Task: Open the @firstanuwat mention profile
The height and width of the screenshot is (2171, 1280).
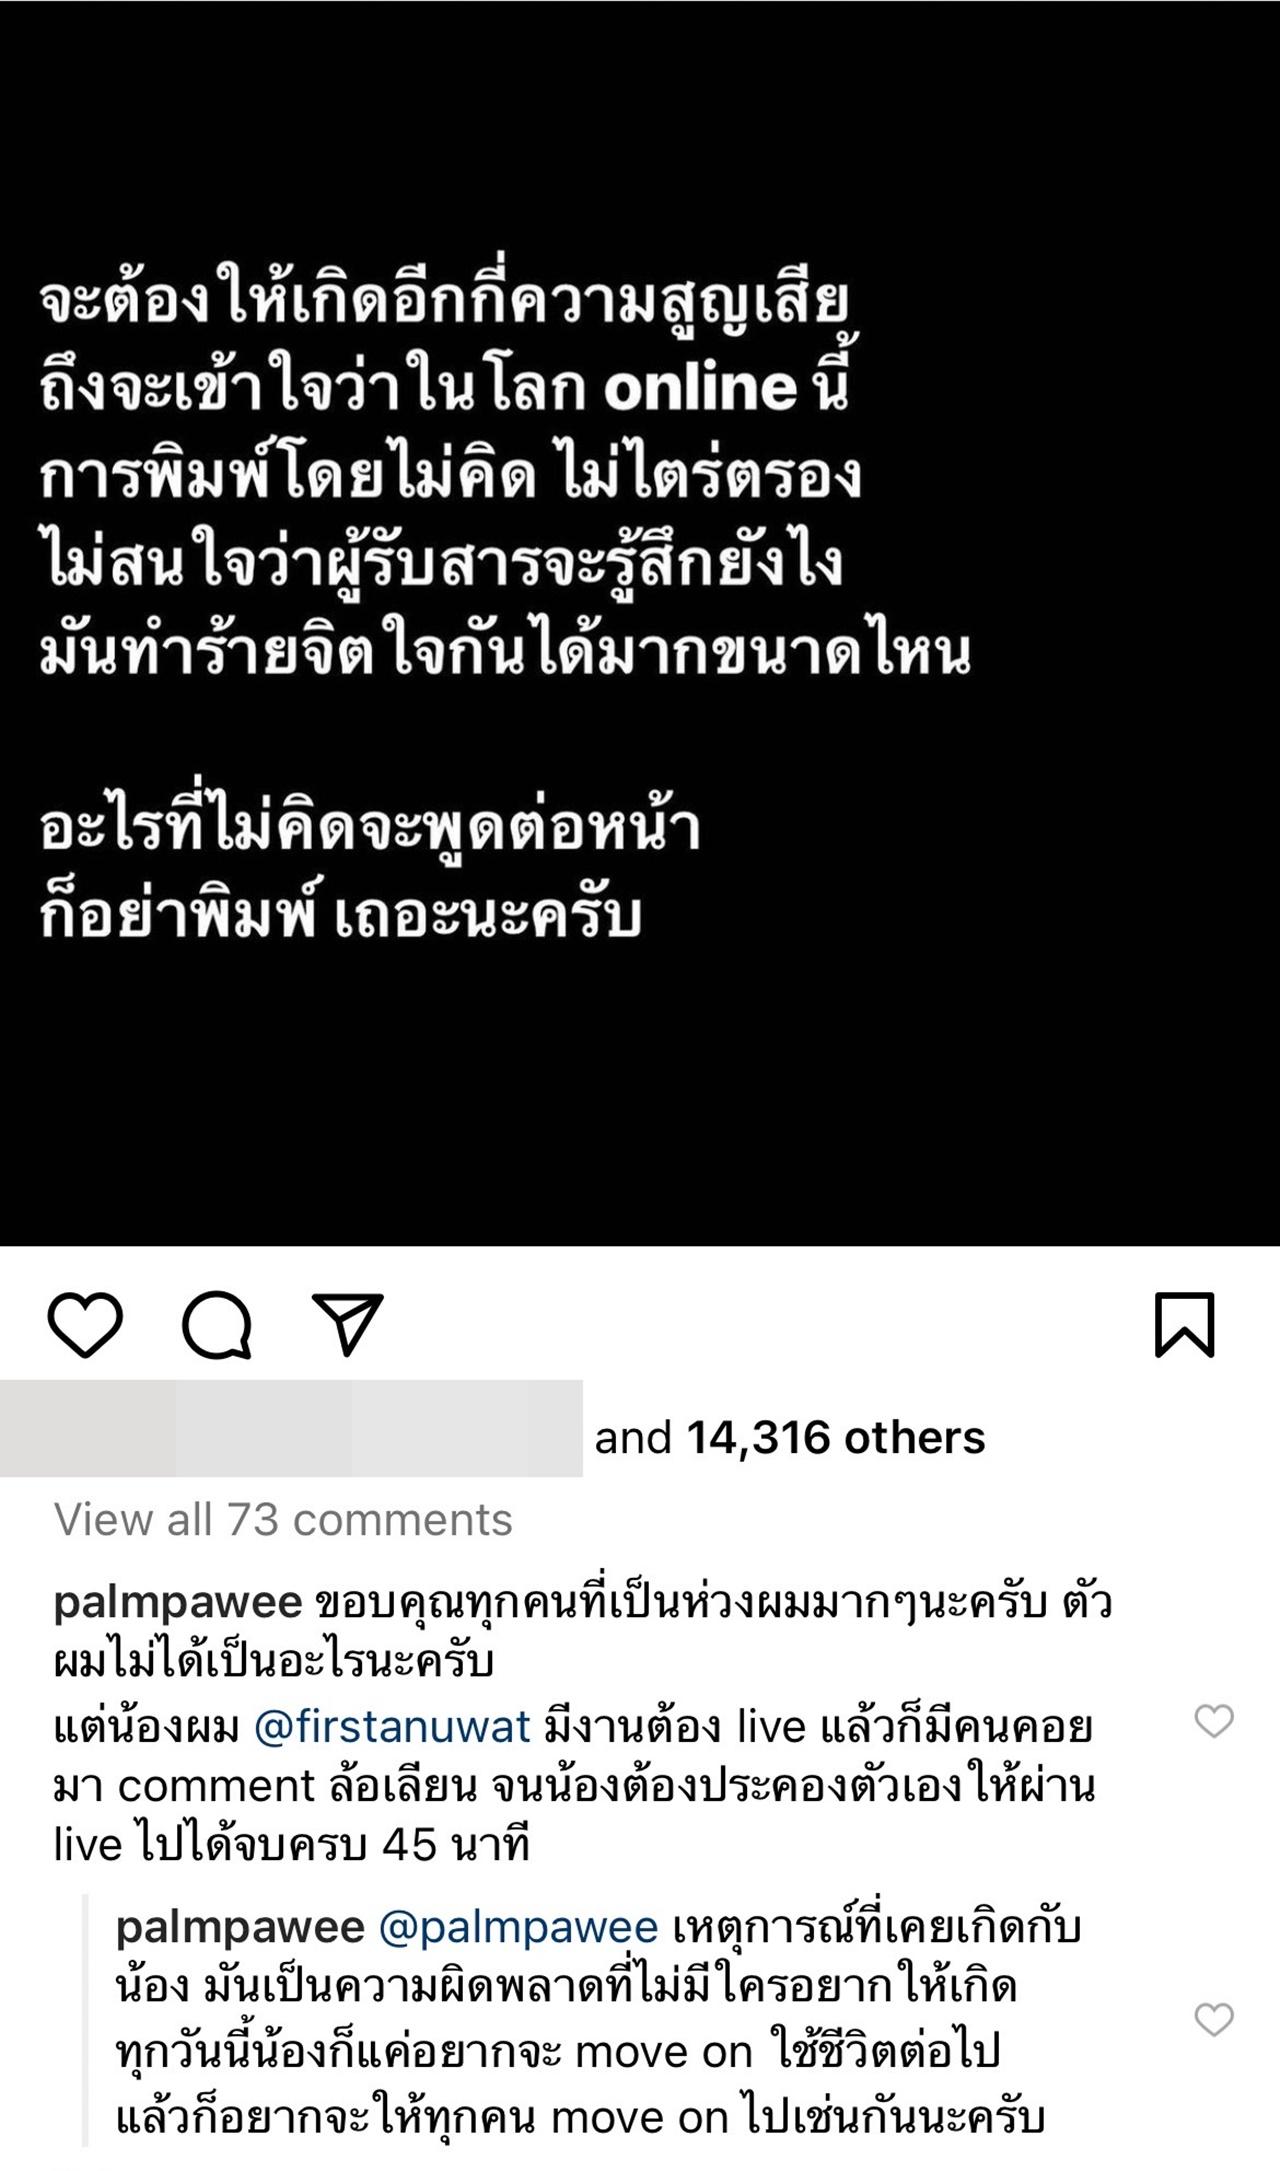Action: pyautogui.click(x=392, y=1727)
